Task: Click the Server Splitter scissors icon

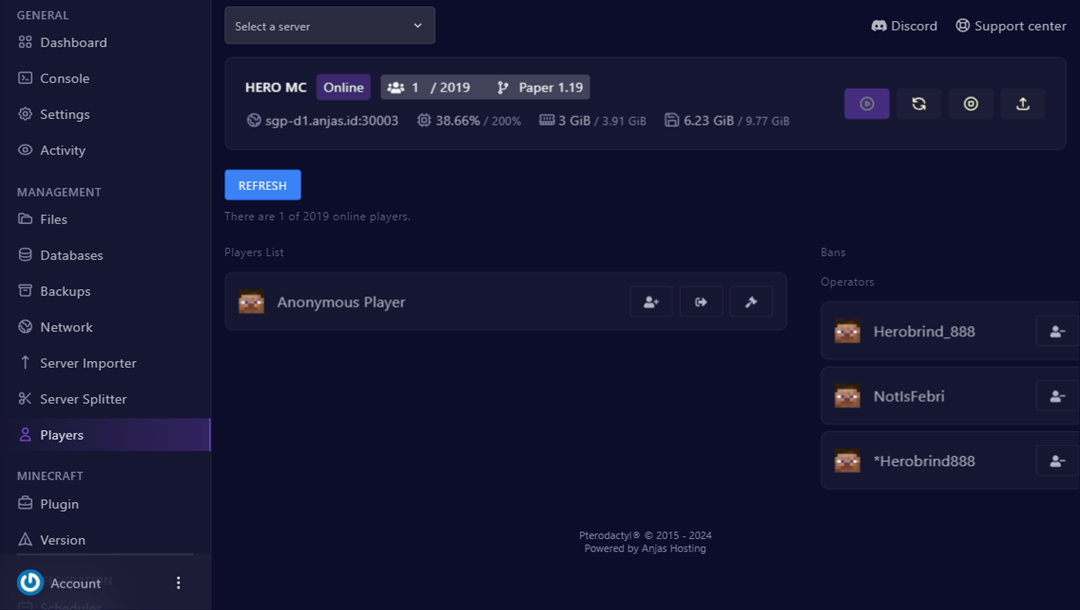Action: 25,398
